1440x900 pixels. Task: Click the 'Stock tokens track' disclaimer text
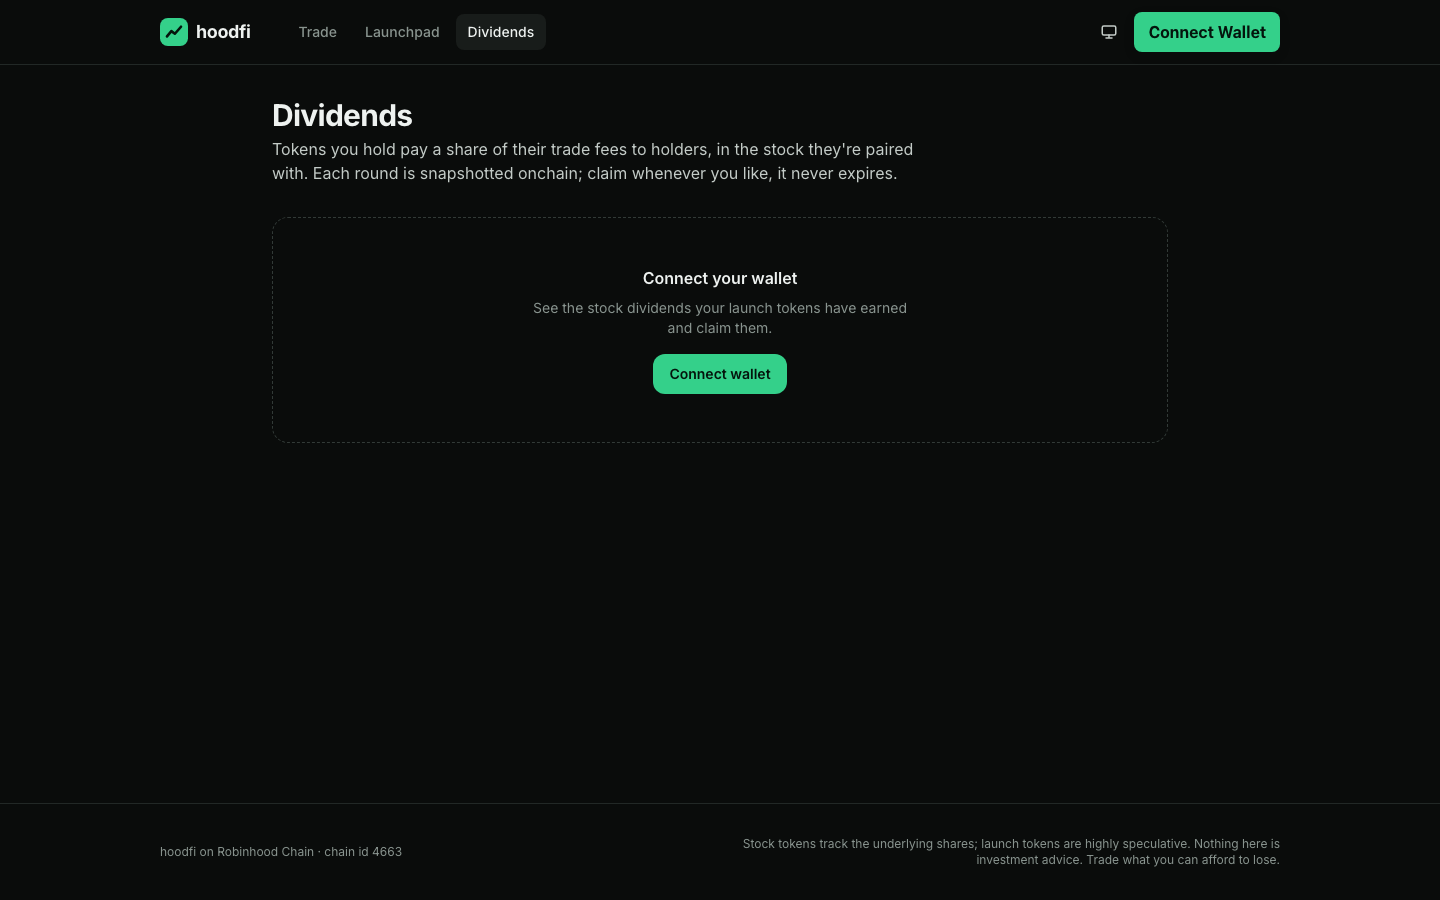(1011, 852)
